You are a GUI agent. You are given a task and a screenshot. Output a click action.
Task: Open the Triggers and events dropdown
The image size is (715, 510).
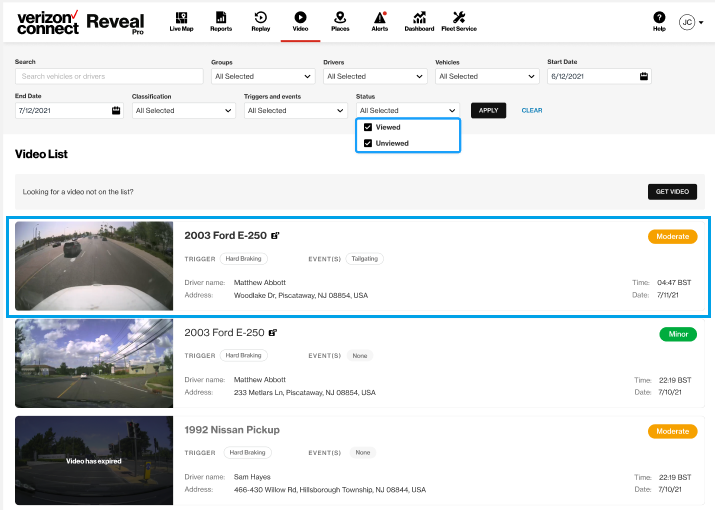point(291,111)
